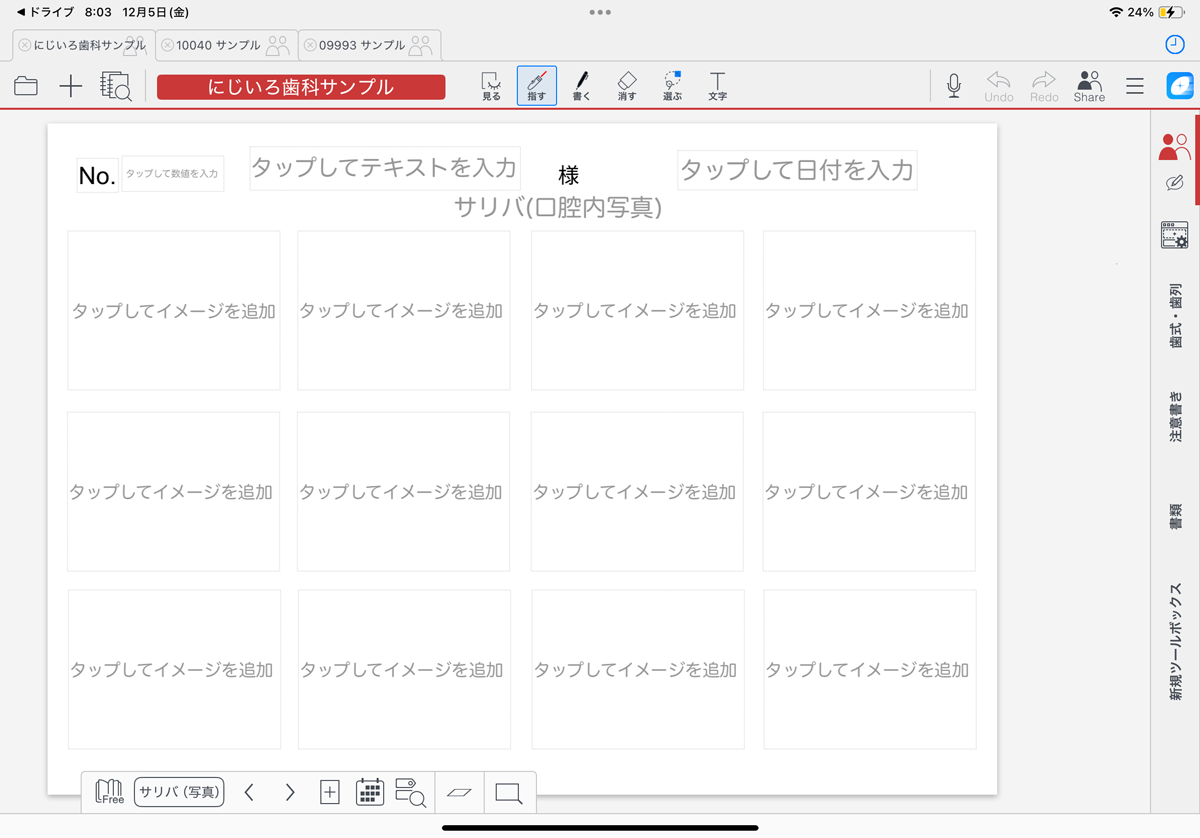Switch to the 10040 サンプル tab
The image size is (1200, 838).
[218, 45]
